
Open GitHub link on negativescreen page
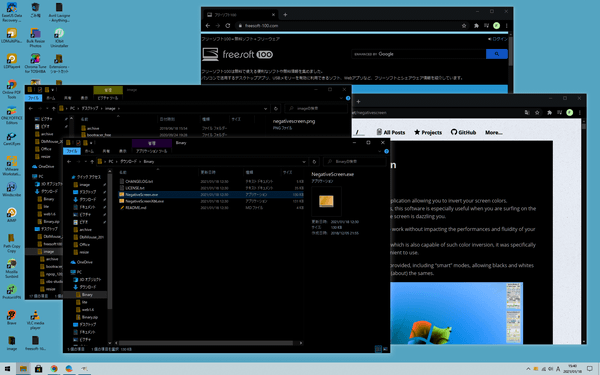[463, 132]
